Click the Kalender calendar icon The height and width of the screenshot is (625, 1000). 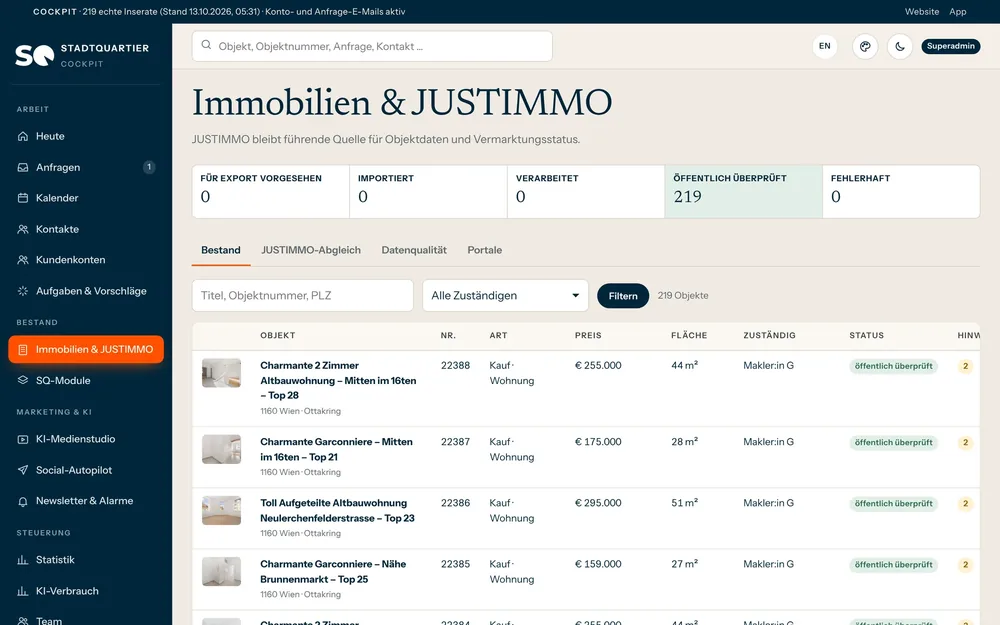(x=23, y=198)
